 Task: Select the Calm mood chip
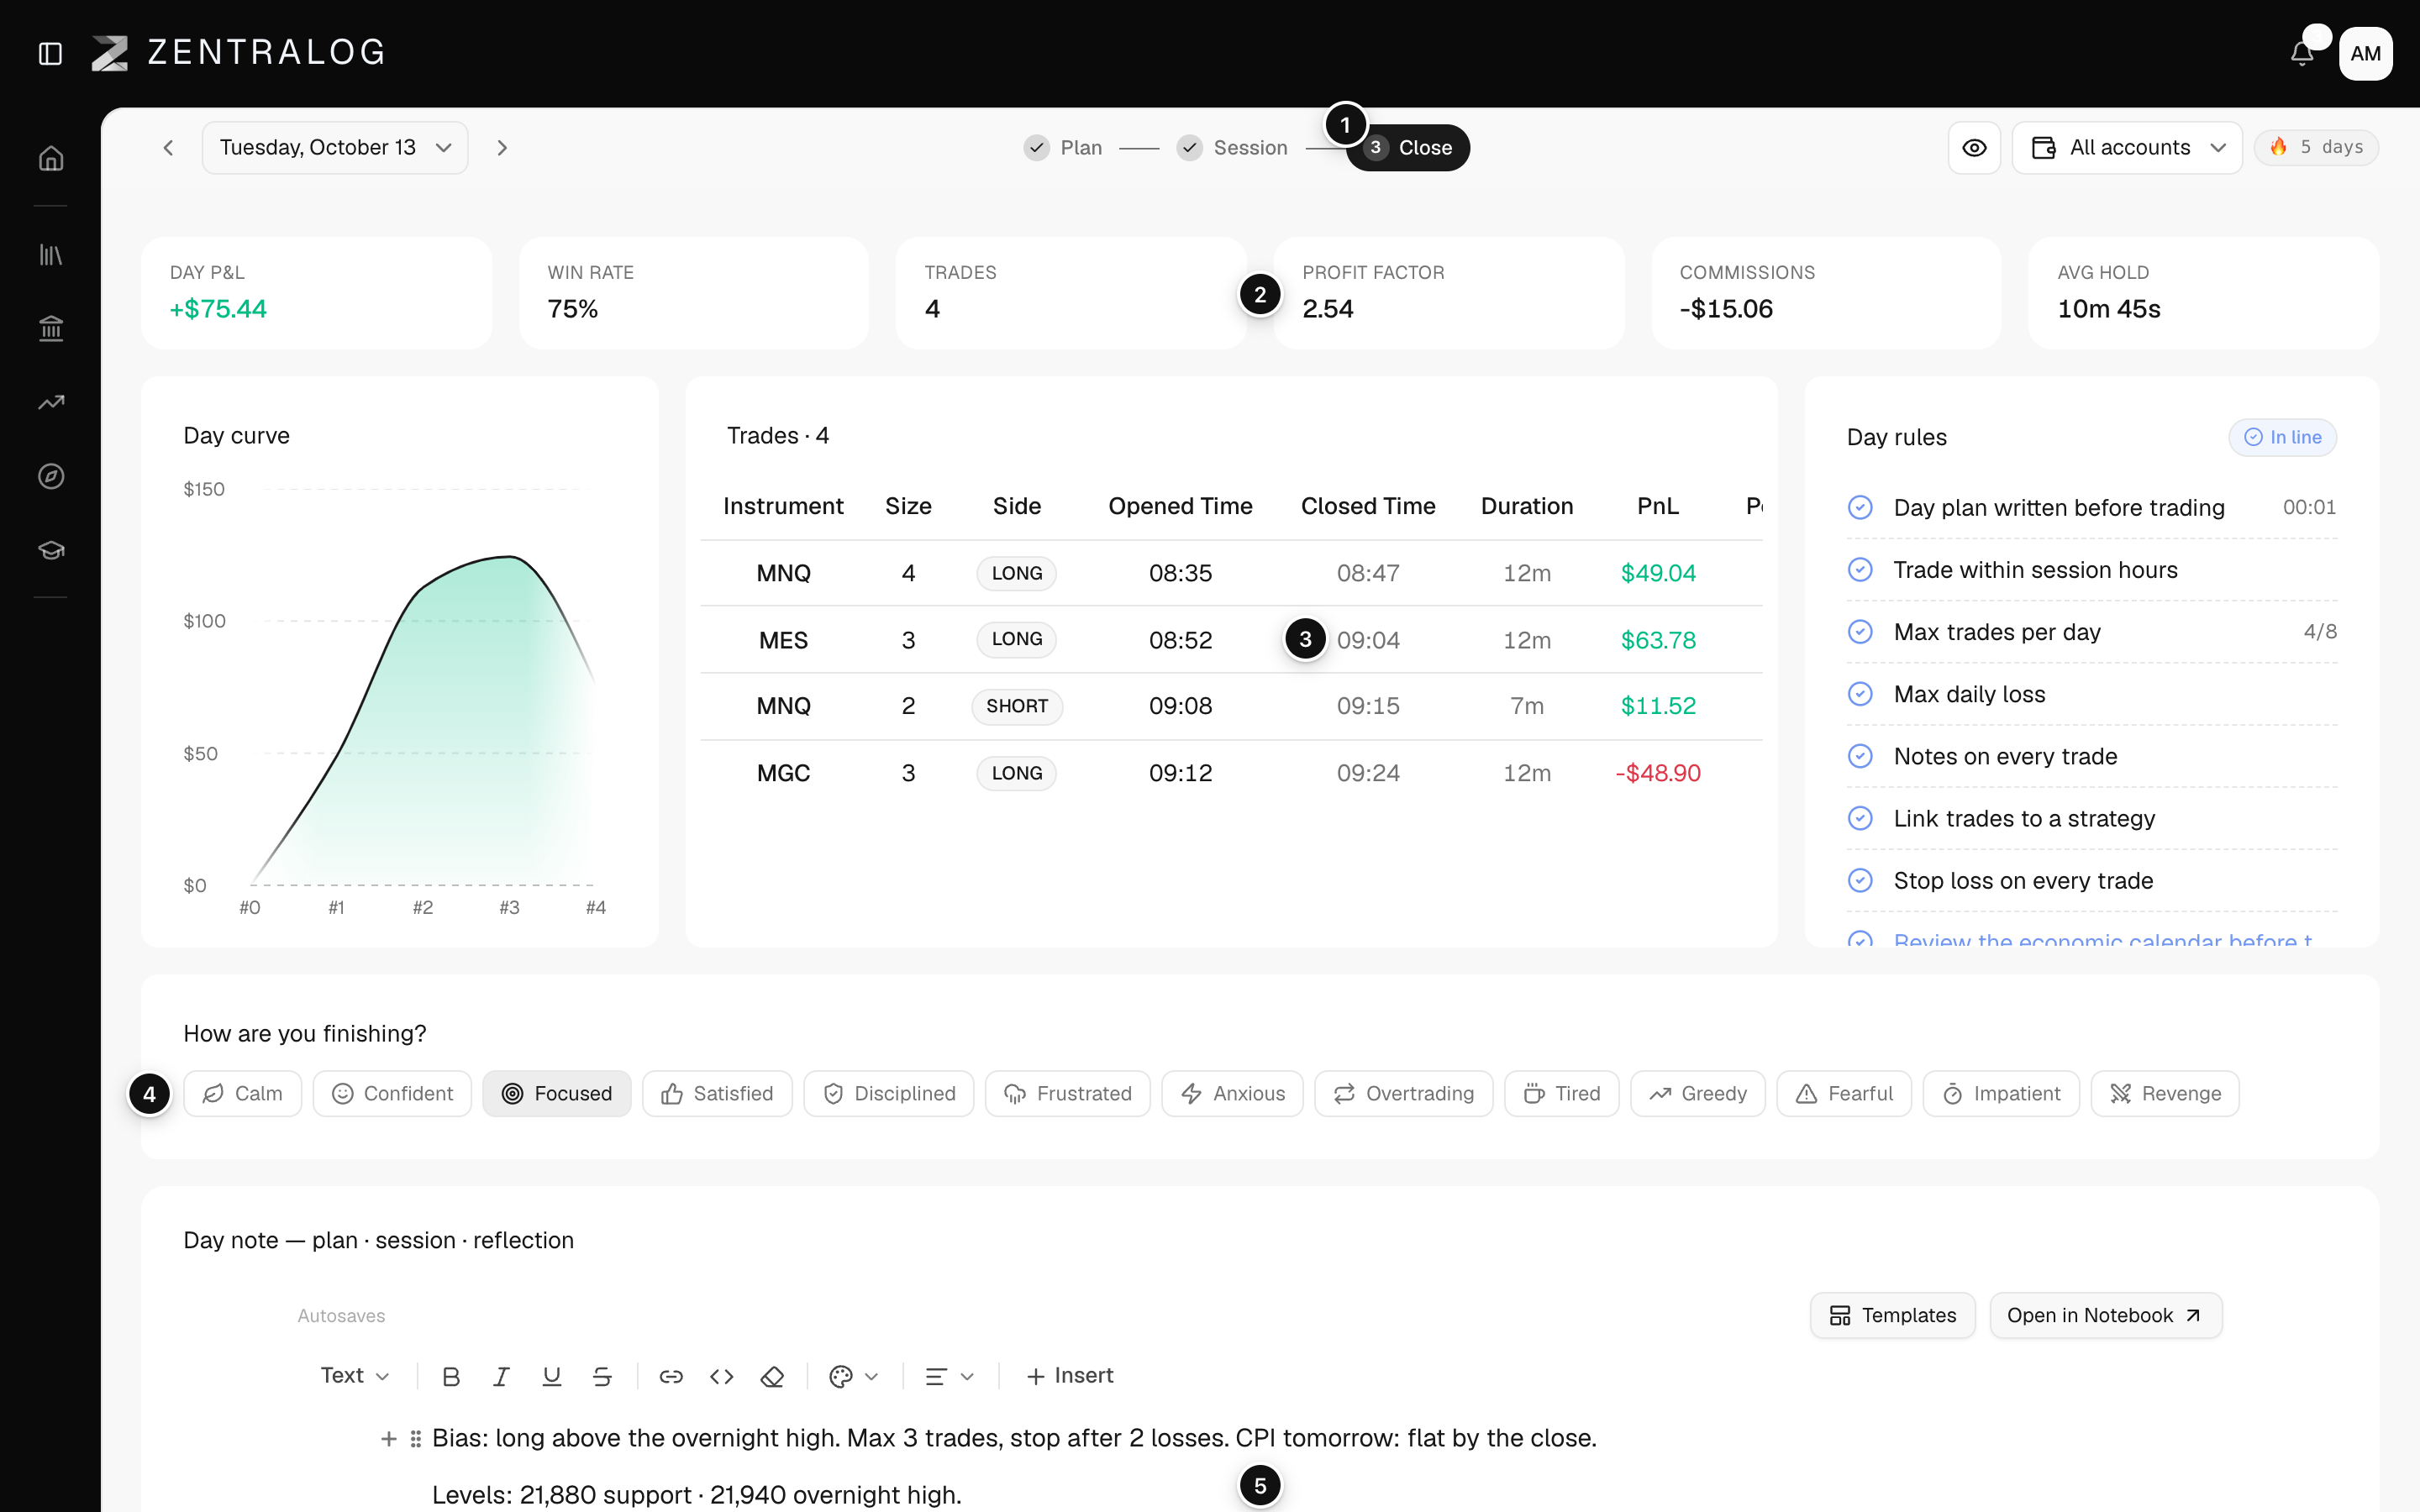(242, 1093)
